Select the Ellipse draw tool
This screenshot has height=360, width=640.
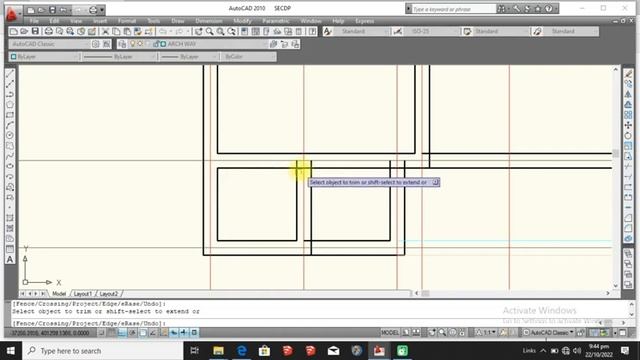[10, 166]
